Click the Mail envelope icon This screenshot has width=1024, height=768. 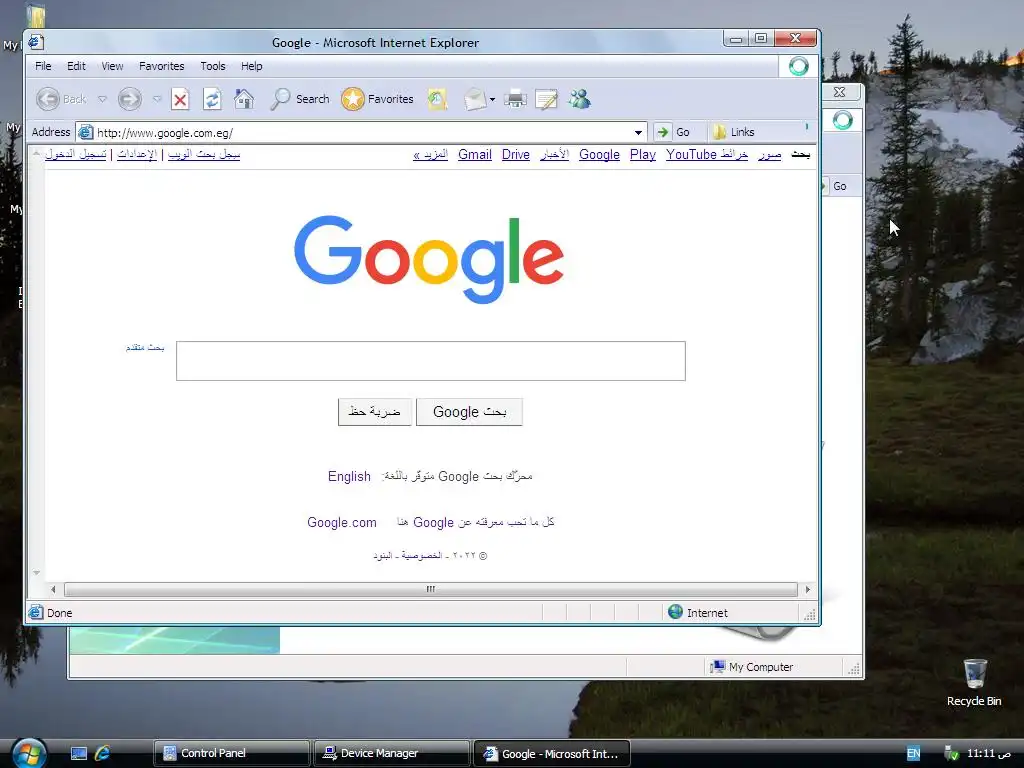pos(474,99)
